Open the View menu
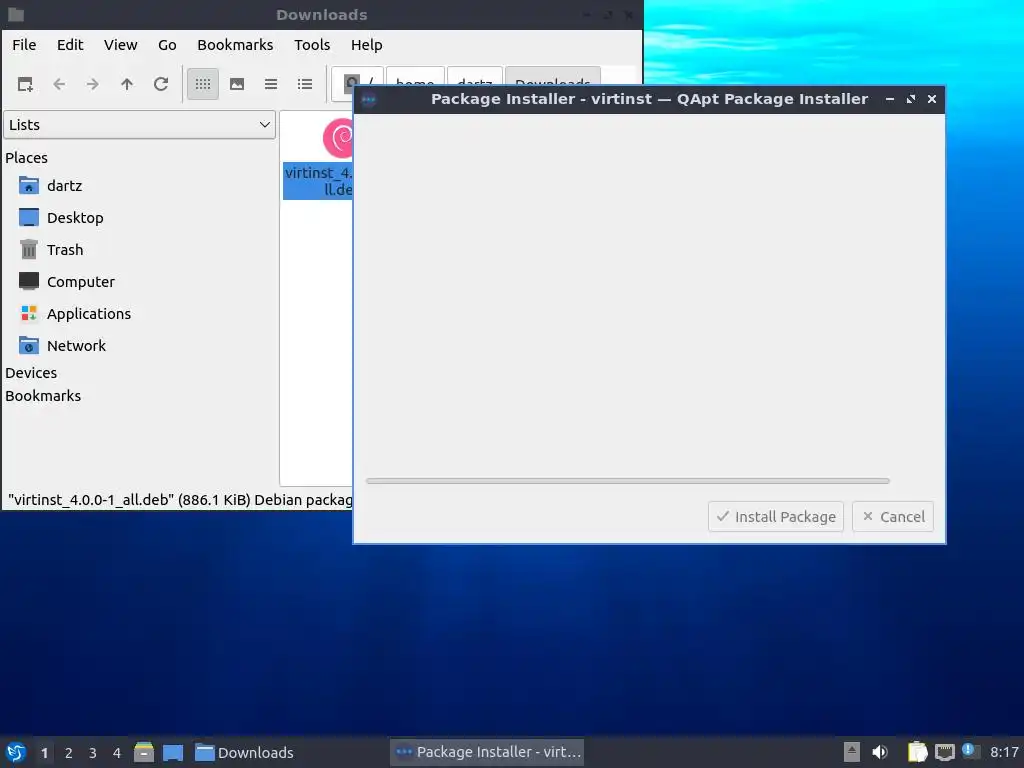This screenshot has width=1024, height=768. click(x=120, y=45)
